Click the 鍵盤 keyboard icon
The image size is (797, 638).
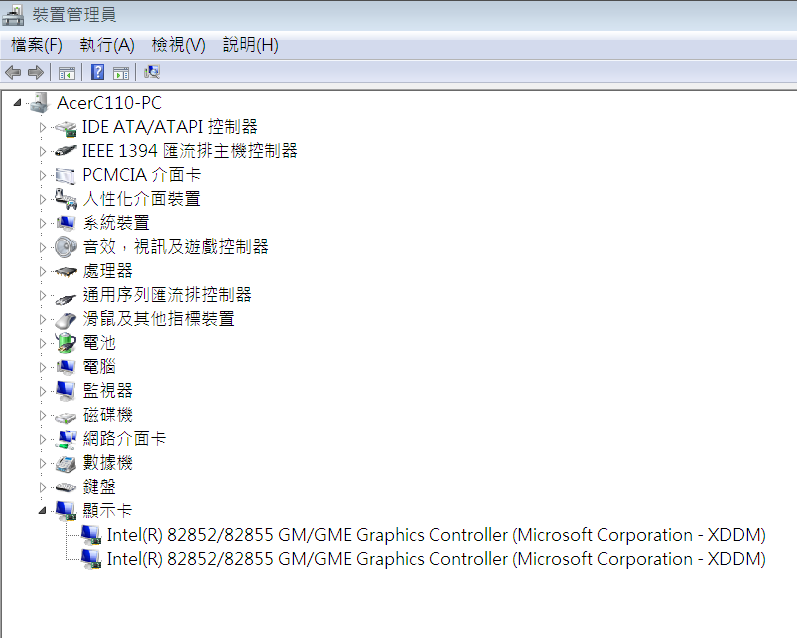pos(66,488)
